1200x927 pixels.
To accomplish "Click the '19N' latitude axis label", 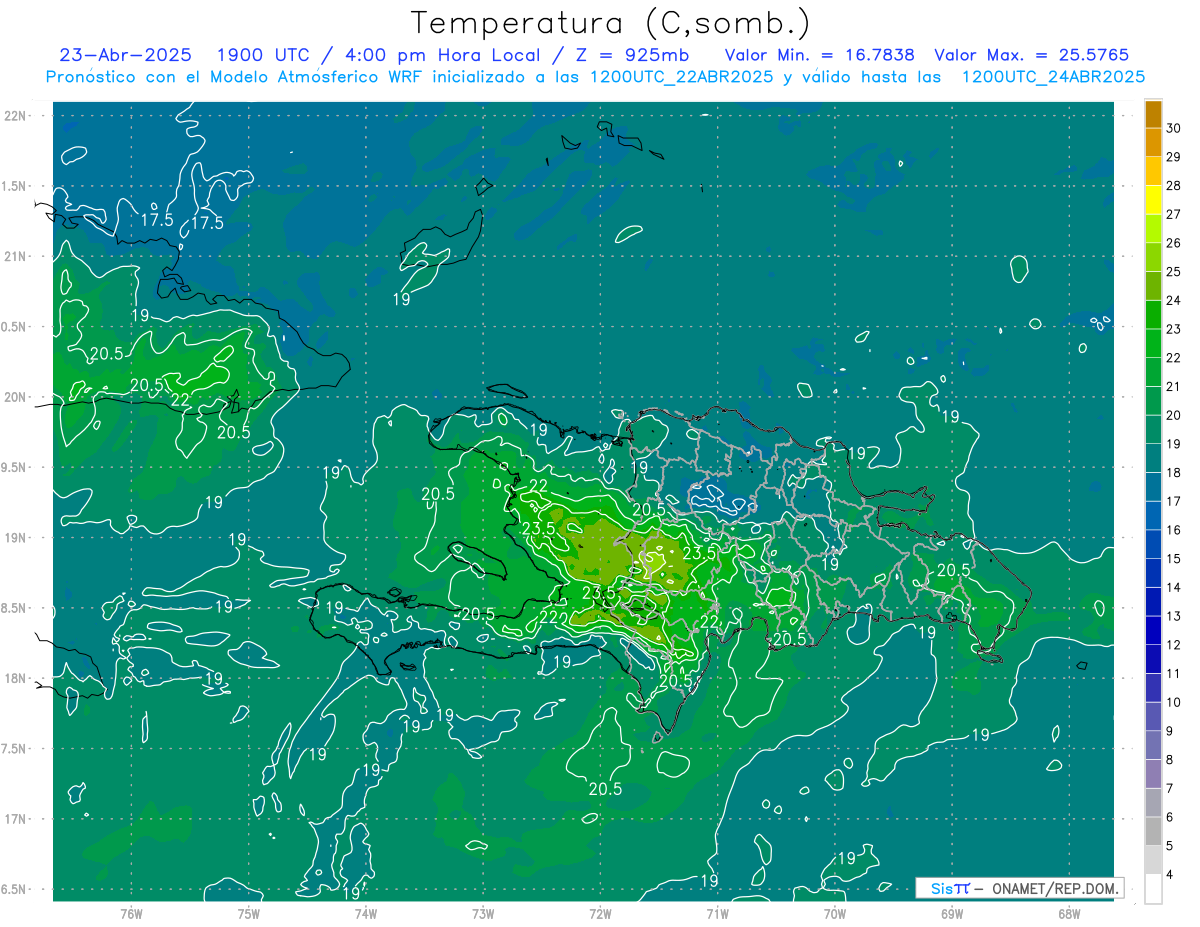I will point(16,538).
